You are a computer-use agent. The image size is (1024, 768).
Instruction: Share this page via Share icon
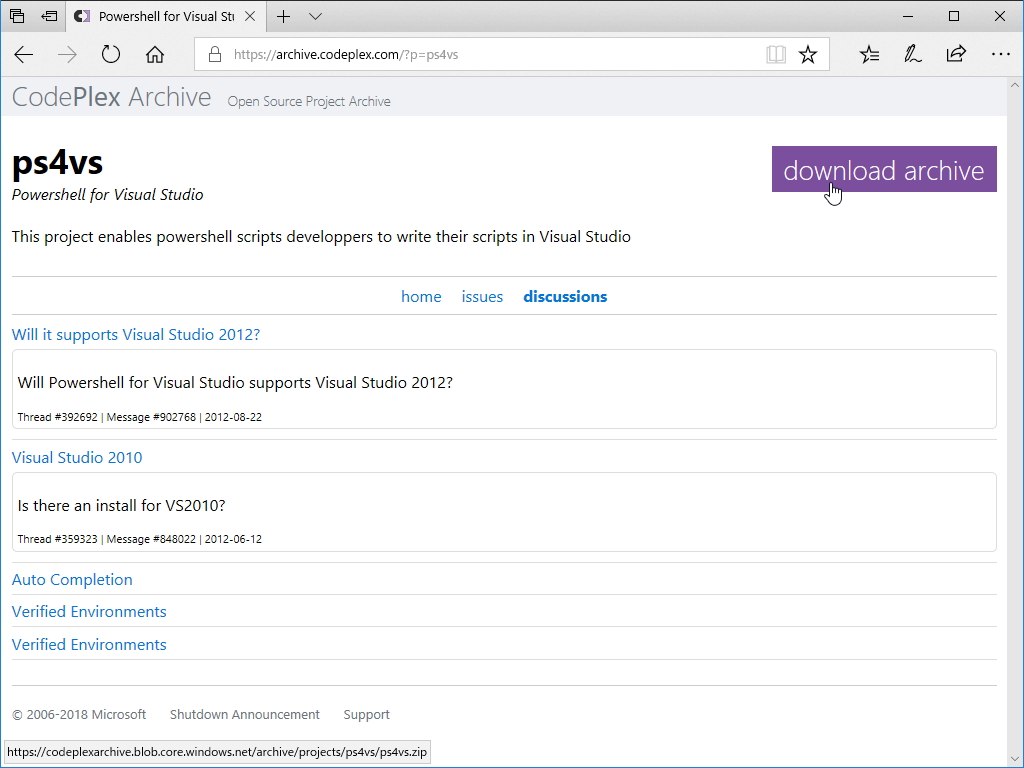956,55
